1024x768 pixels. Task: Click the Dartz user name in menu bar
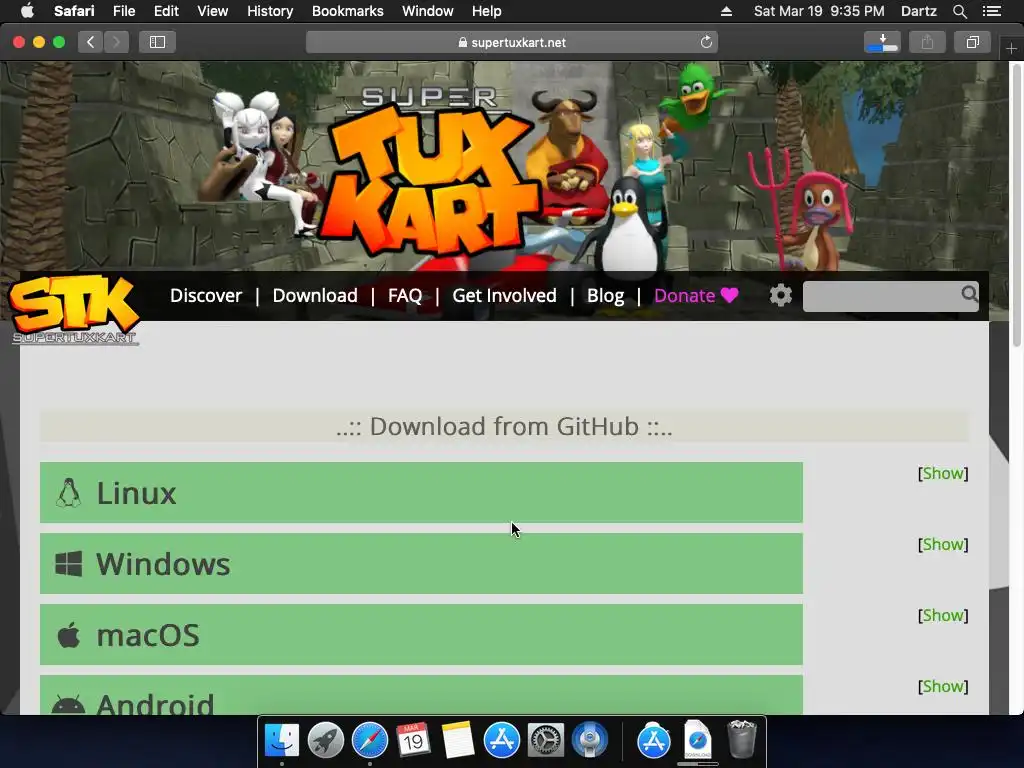[918, 11]
